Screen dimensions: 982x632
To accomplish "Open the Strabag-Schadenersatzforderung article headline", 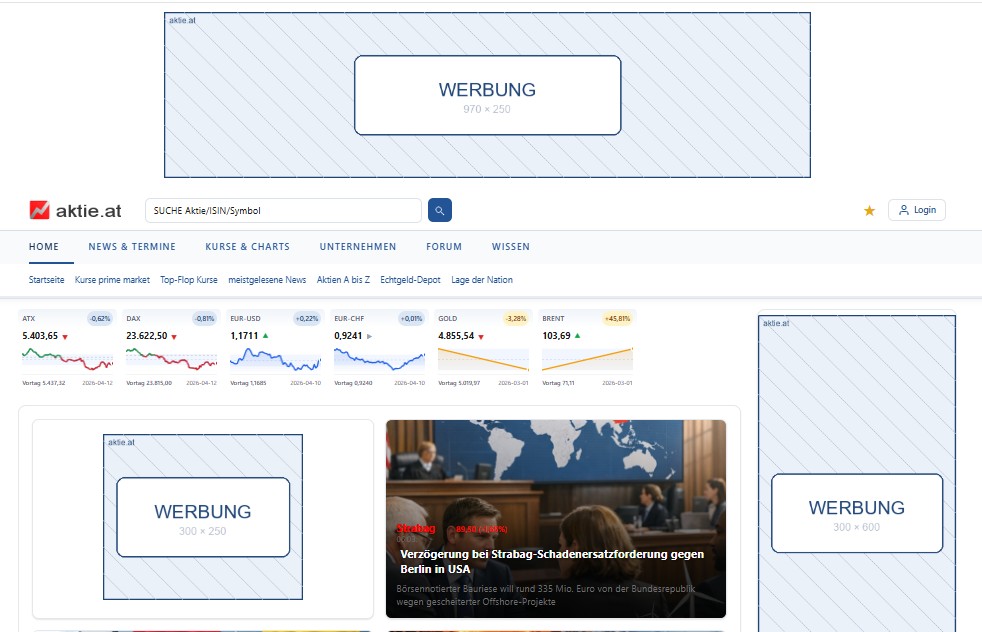I will (552, 561).
